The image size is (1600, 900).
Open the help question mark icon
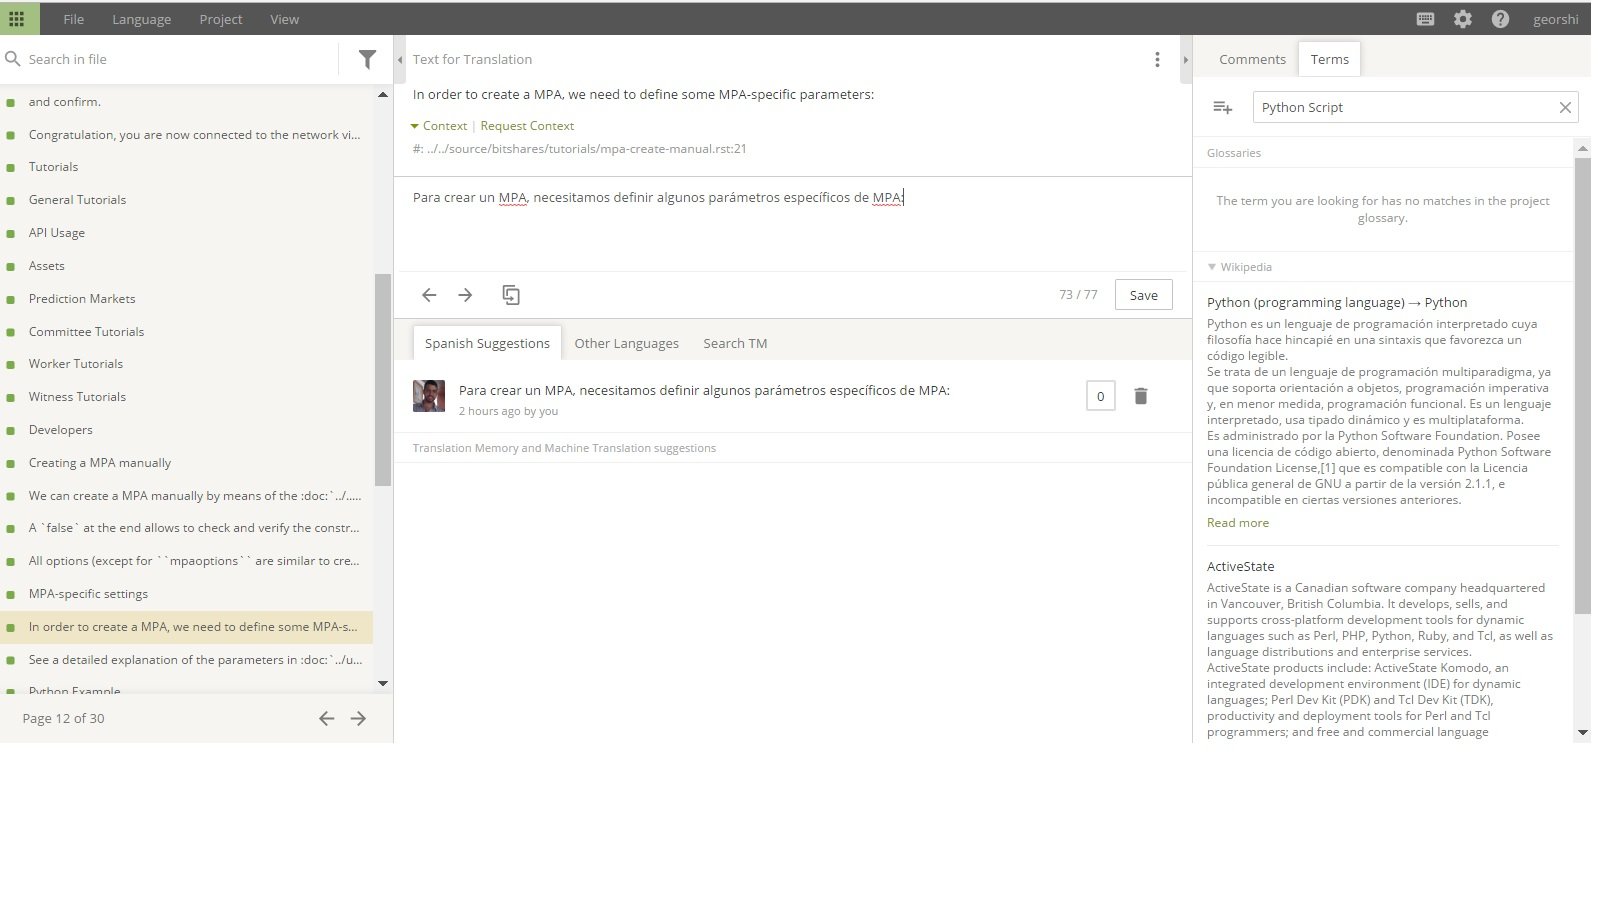pyautogui.click(x=1500, y=19)
